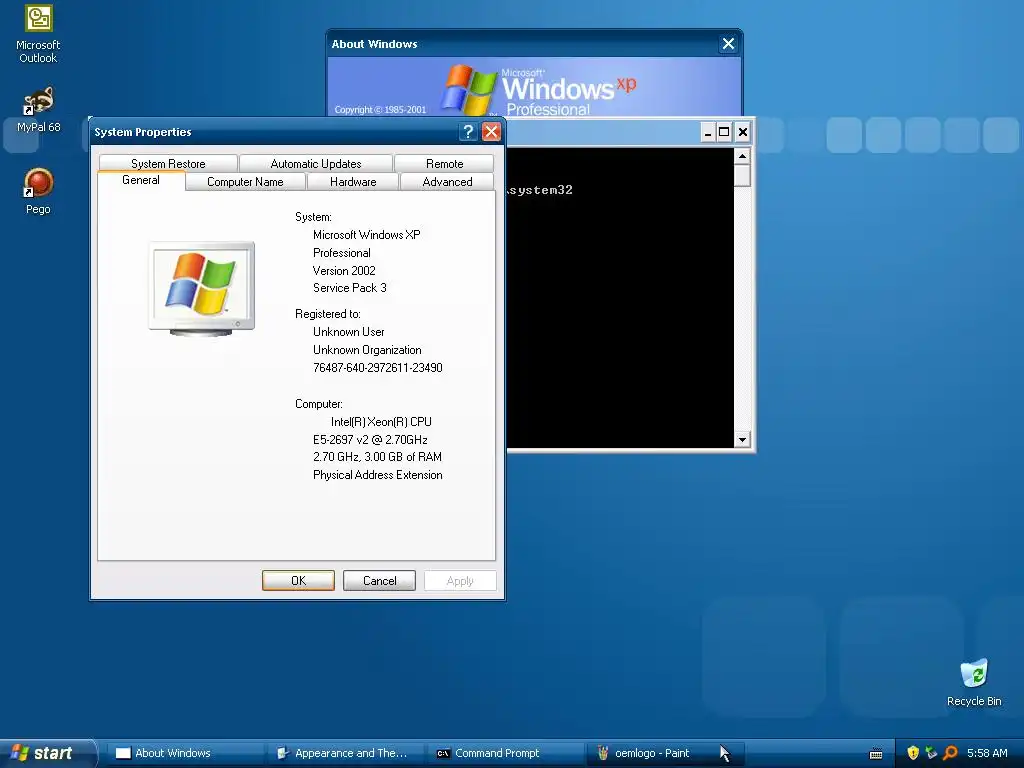This screenshot has height=768, width=1024.
Task: Click the Unknown Organization text
Action: 367,350
